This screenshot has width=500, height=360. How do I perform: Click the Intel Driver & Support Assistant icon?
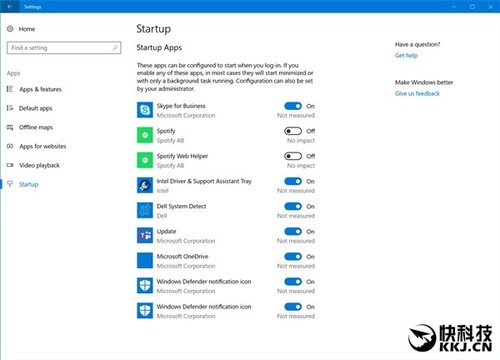coord(145,185)
